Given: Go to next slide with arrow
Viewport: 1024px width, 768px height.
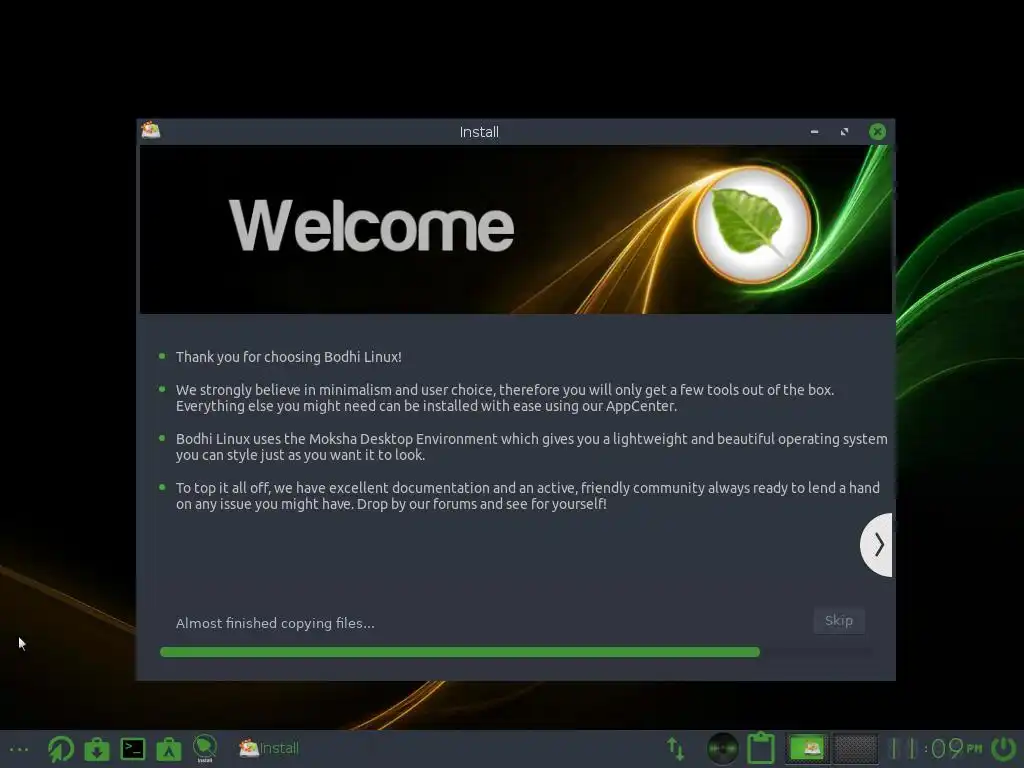Looking at the screenshot, I should [877, 545].
